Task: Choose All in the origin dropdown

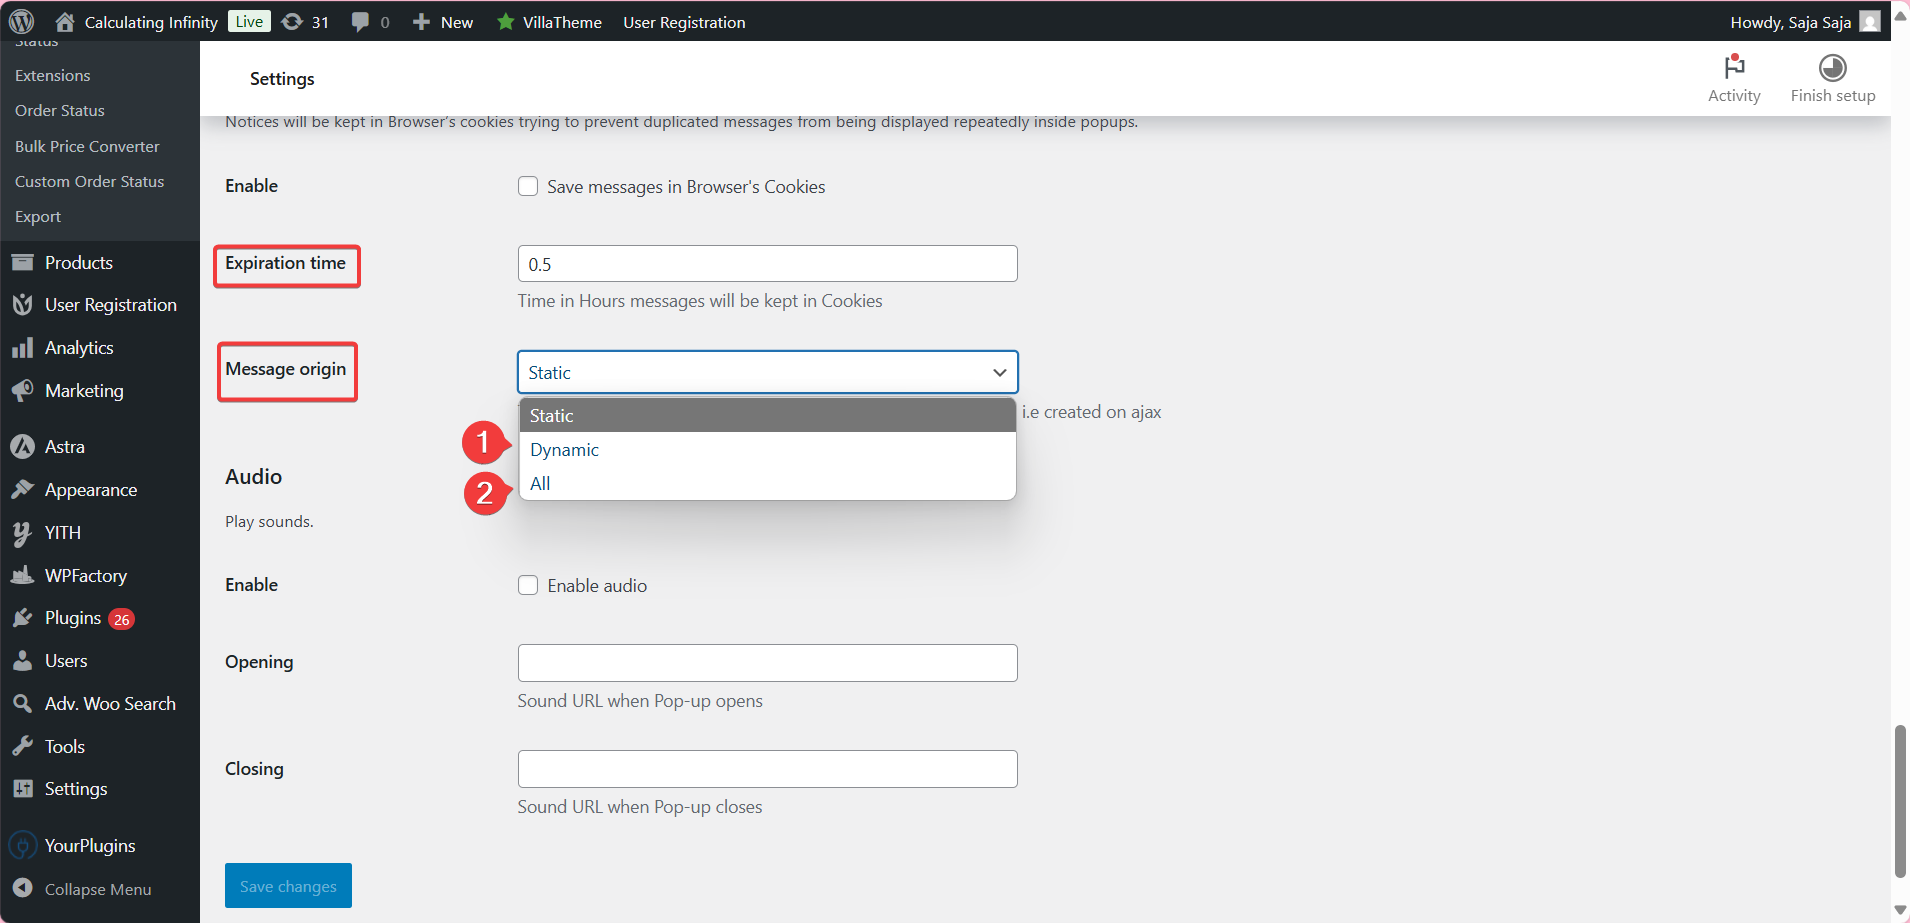Action: tap(541, 484)
